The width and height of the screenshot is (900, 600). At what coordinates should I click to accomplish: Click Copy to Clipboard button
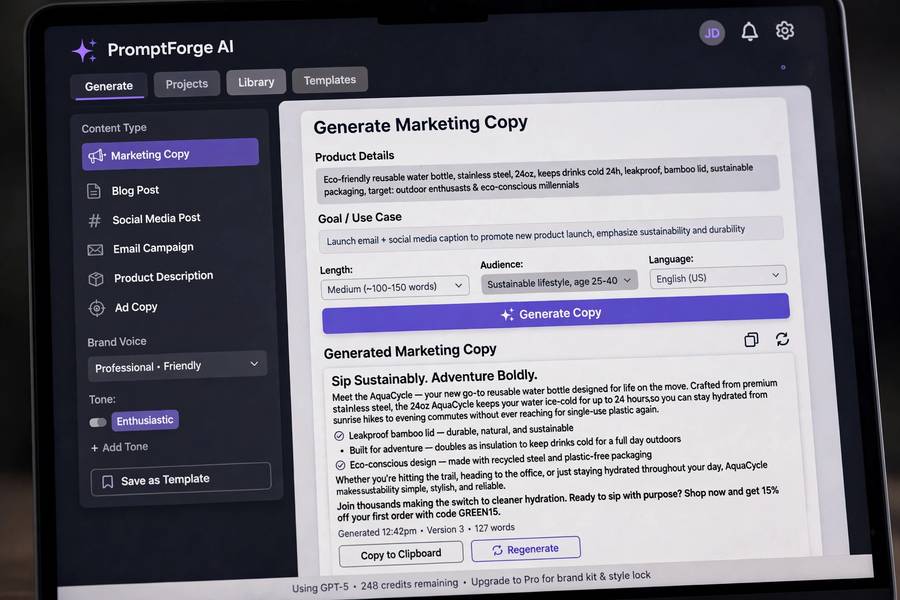[x=401, y=554]
